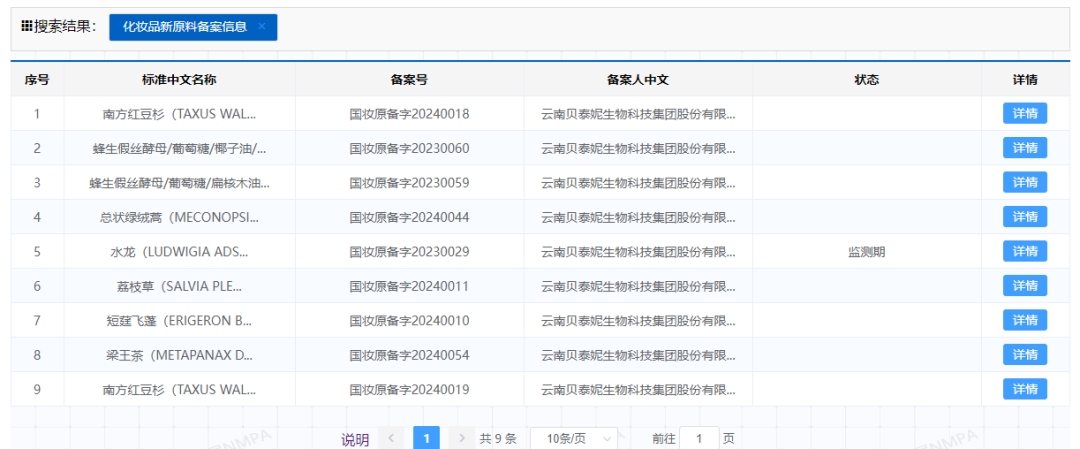Go to previous page arrow
Image resolution: width=1080 pixels, height=449 pixels.
392,438
